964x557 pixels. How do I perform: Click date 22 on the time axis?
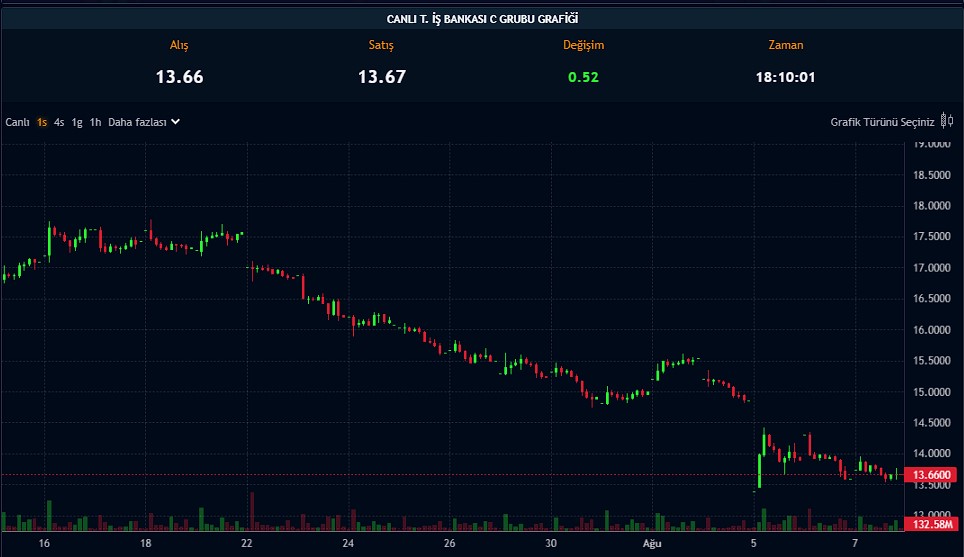point(246,543)
